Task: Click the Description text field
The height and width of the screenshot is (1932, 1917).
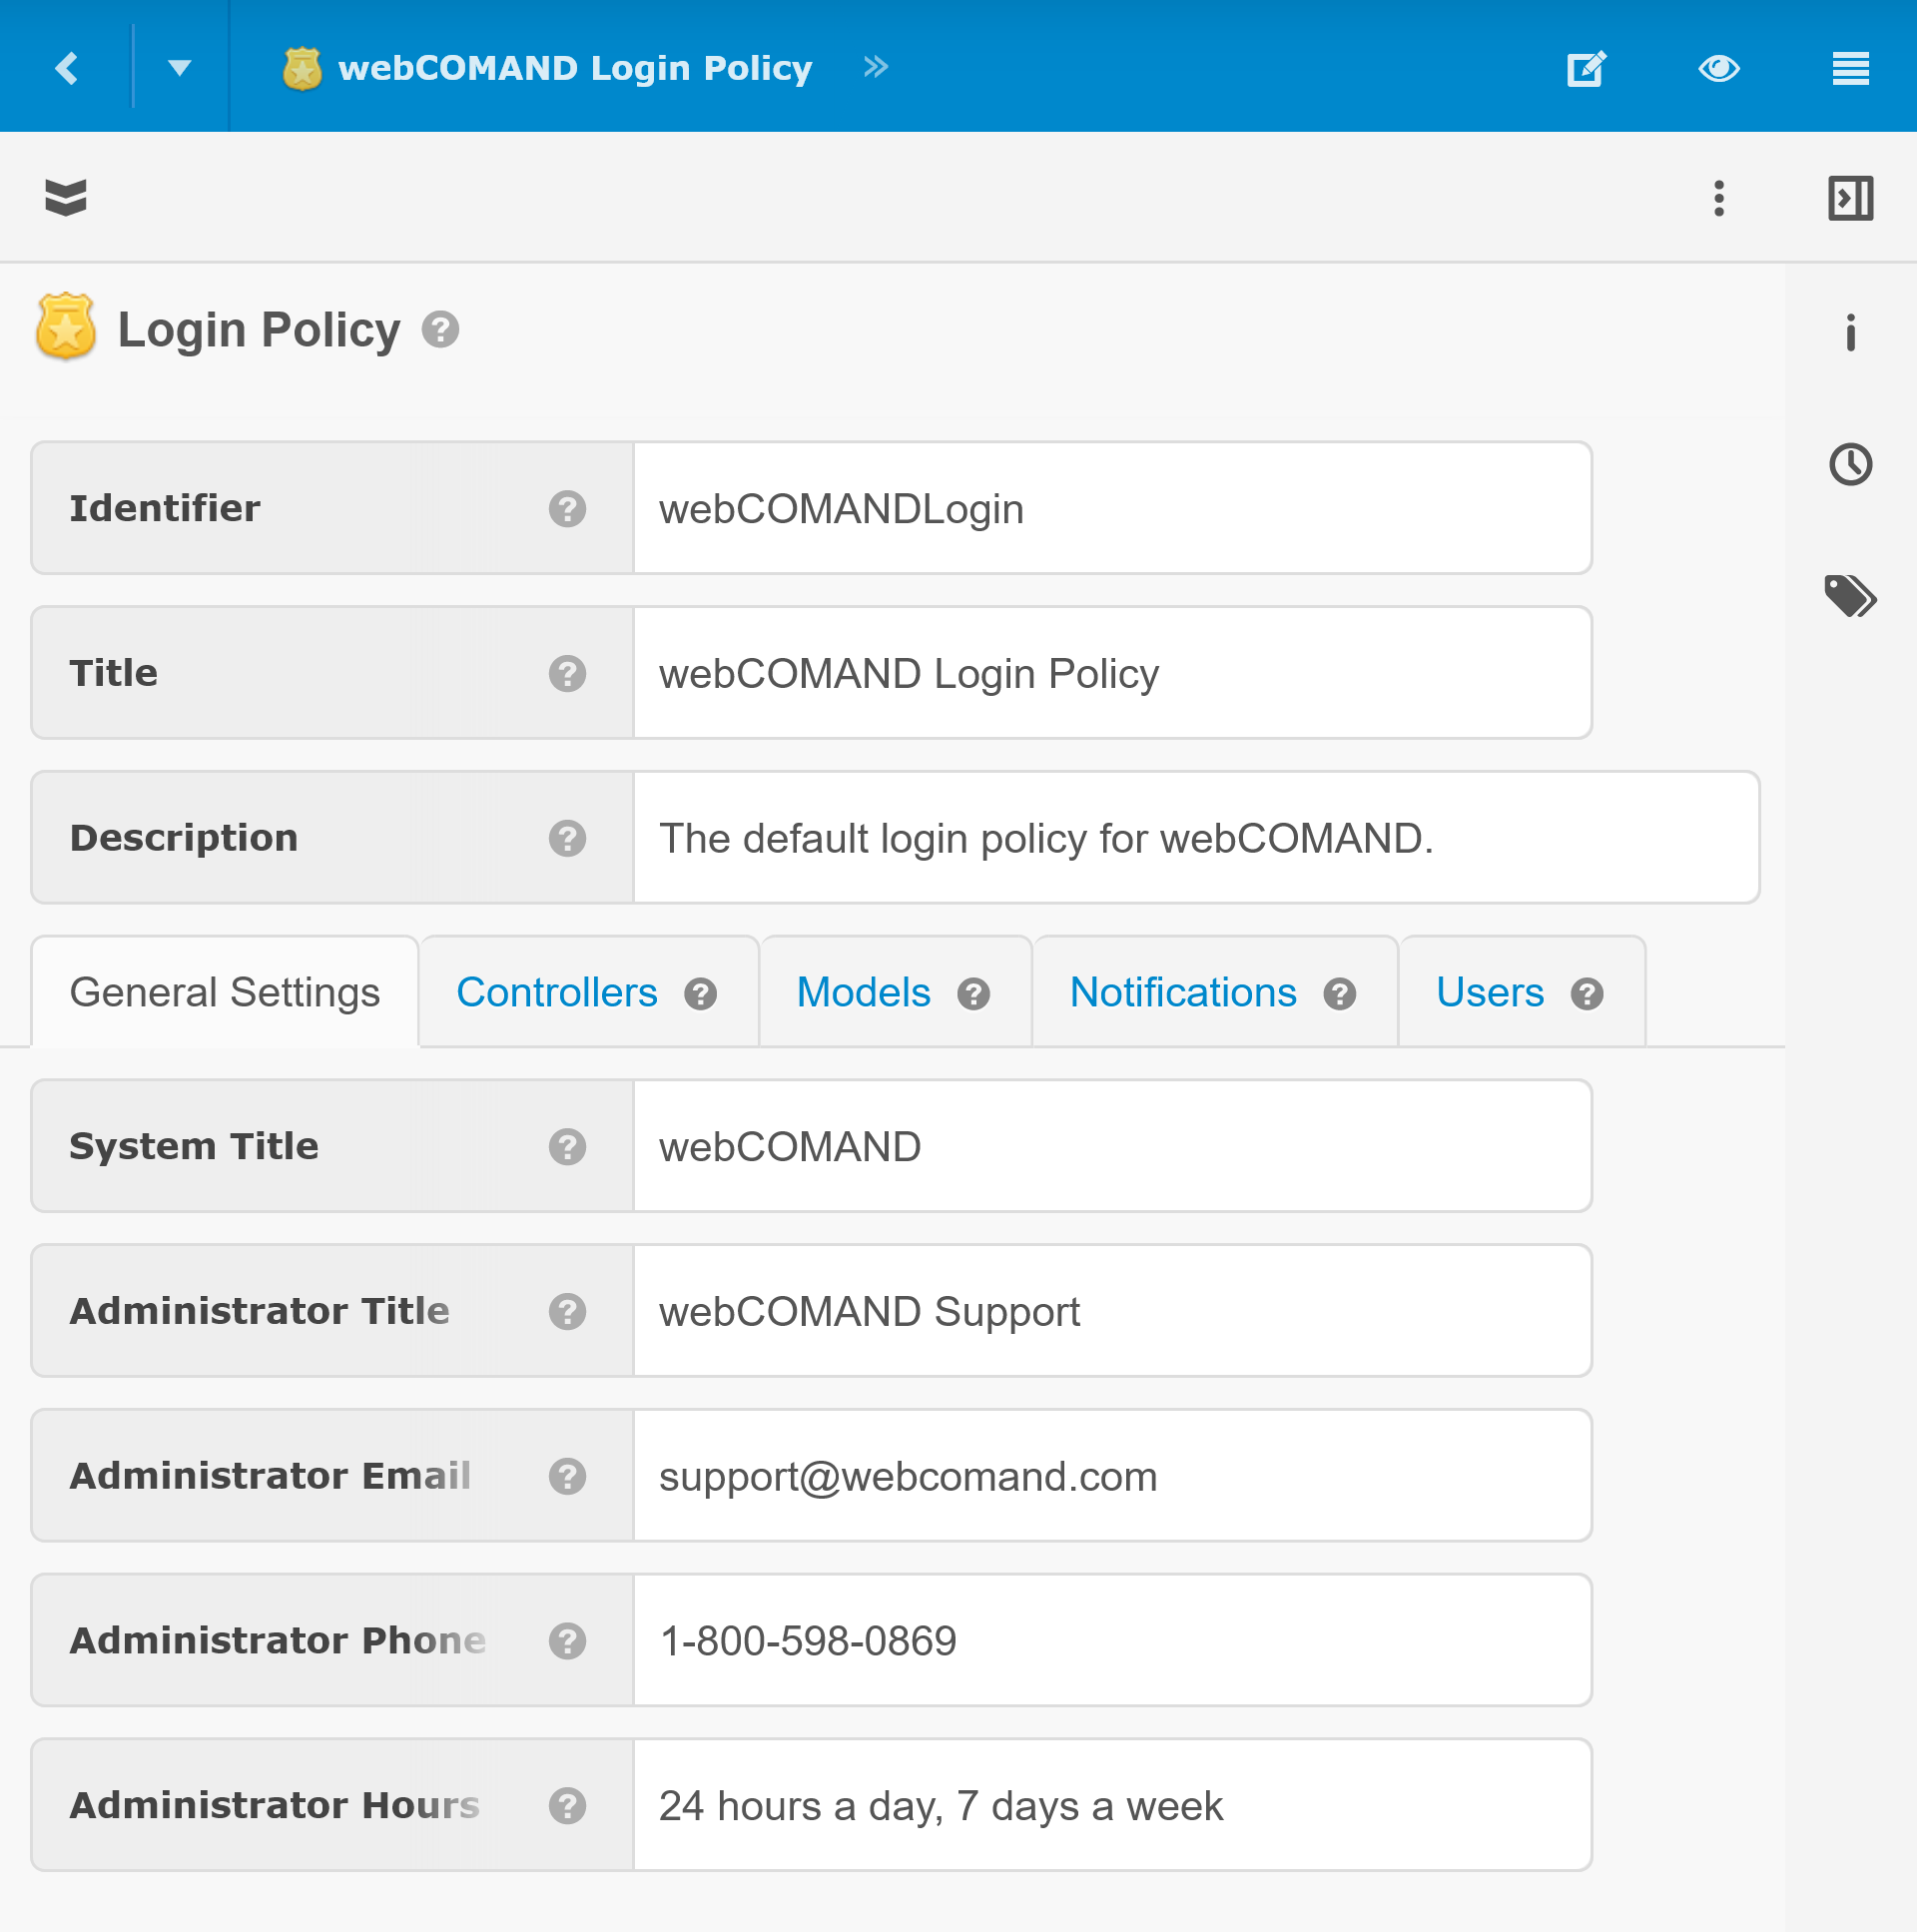Action: coord(1195,838)
